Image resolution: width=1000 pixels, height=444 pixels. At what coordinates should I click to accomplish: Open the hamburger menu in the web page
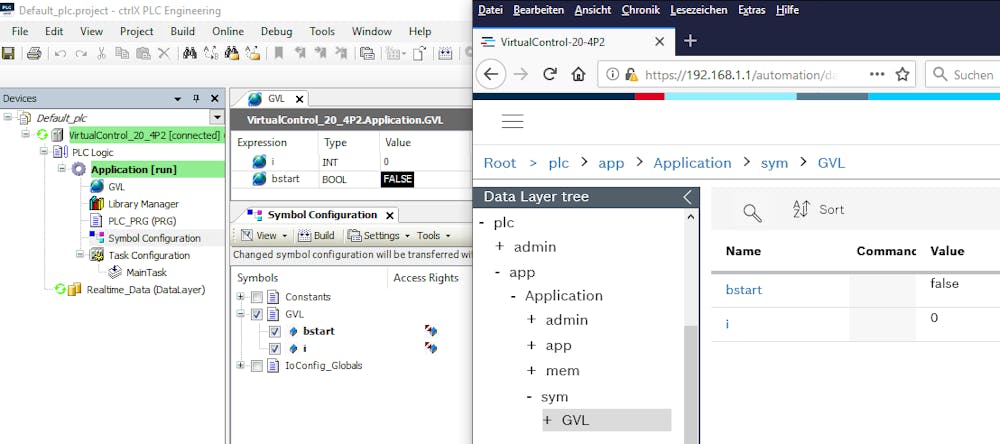(x=512, y=121)
